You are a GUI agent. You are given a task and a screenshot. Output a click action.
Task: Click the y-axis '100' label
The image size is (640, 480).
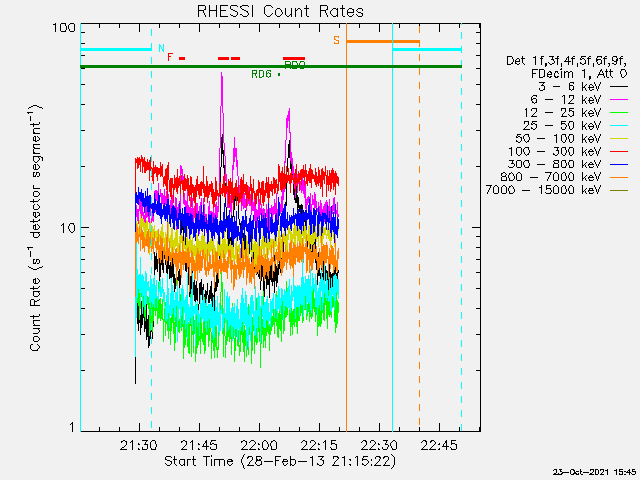coord(64,28)
